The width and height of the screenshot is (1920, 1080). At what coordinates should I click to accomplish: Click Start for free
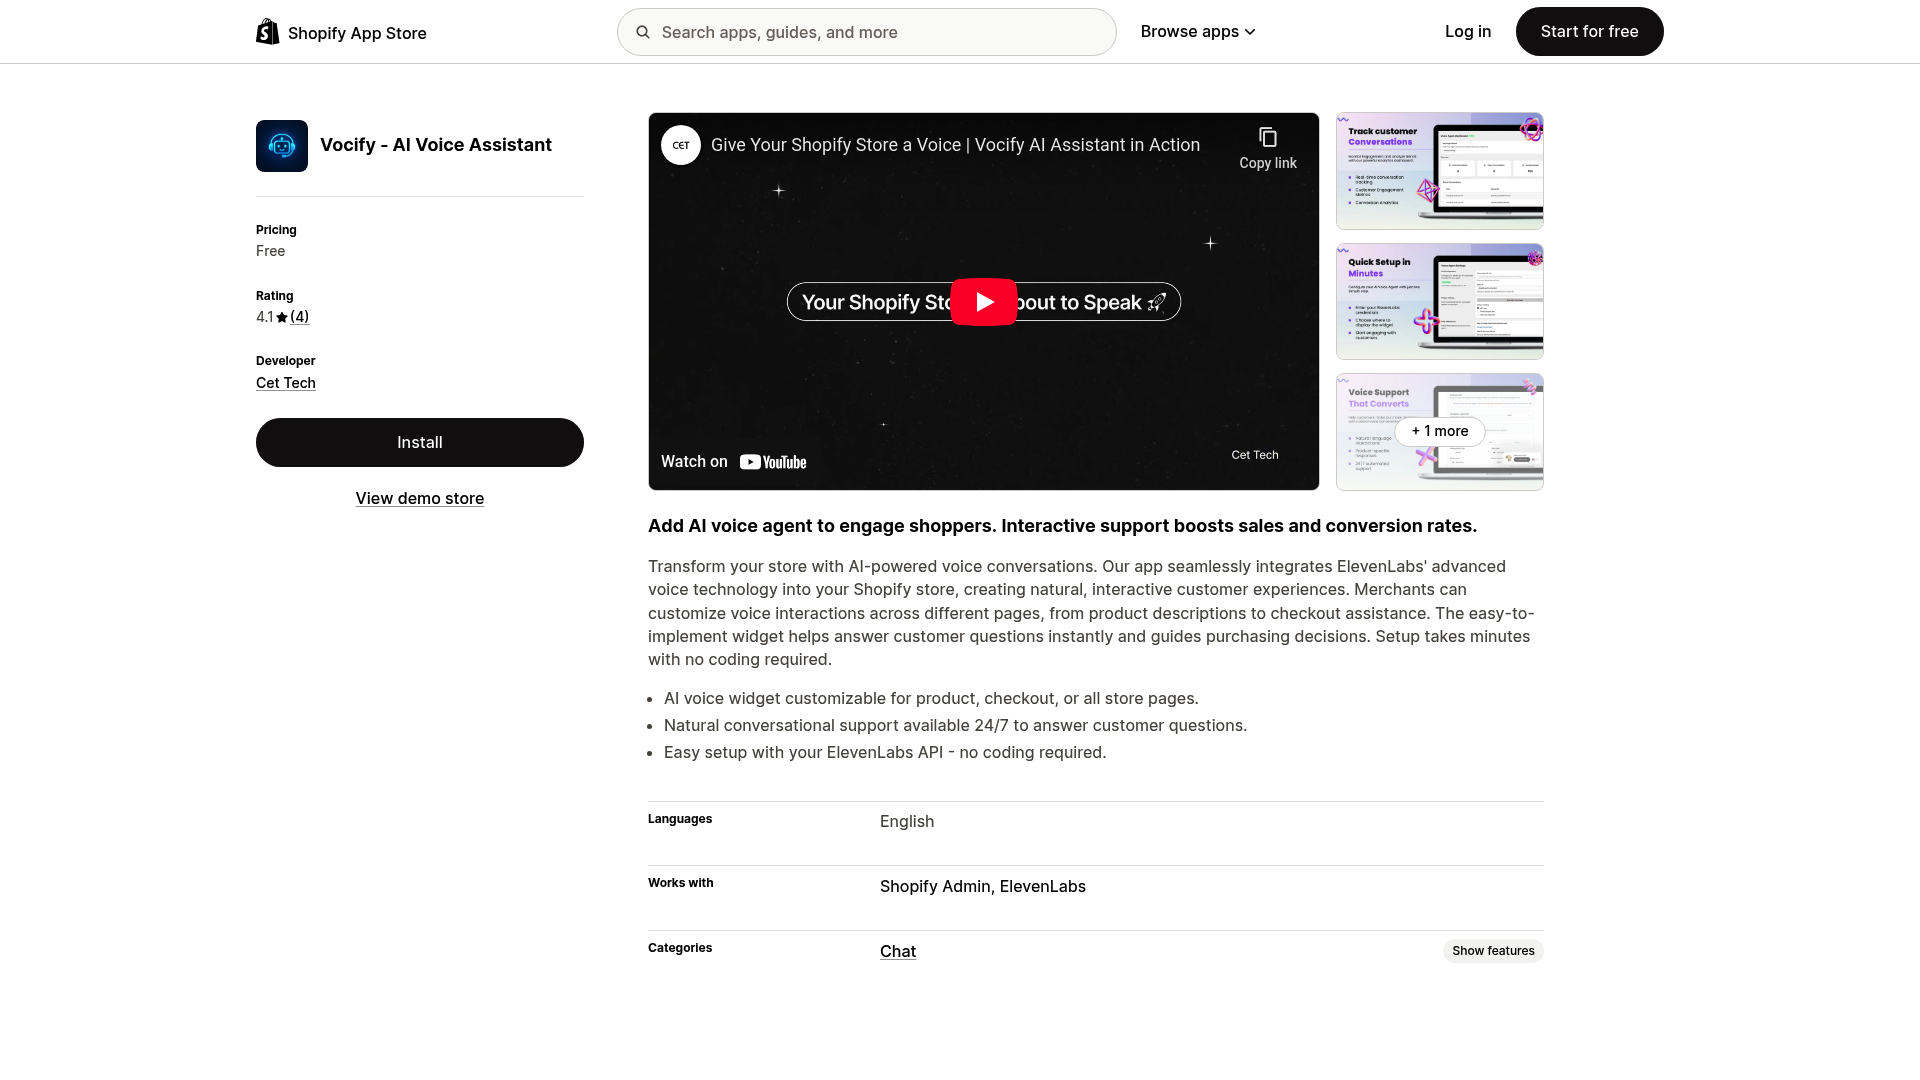click(1589, 31)
